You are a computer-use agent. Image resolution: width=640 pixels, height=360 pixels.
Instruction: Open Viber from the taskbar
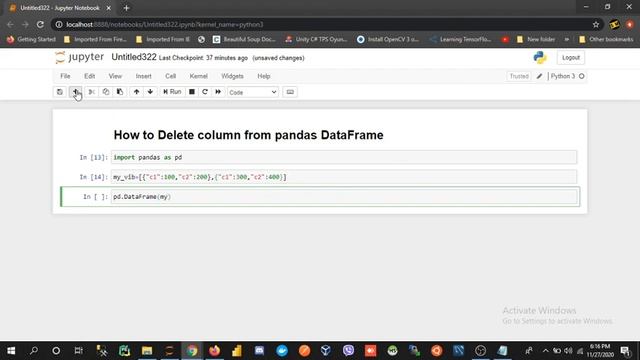point(348,351)
